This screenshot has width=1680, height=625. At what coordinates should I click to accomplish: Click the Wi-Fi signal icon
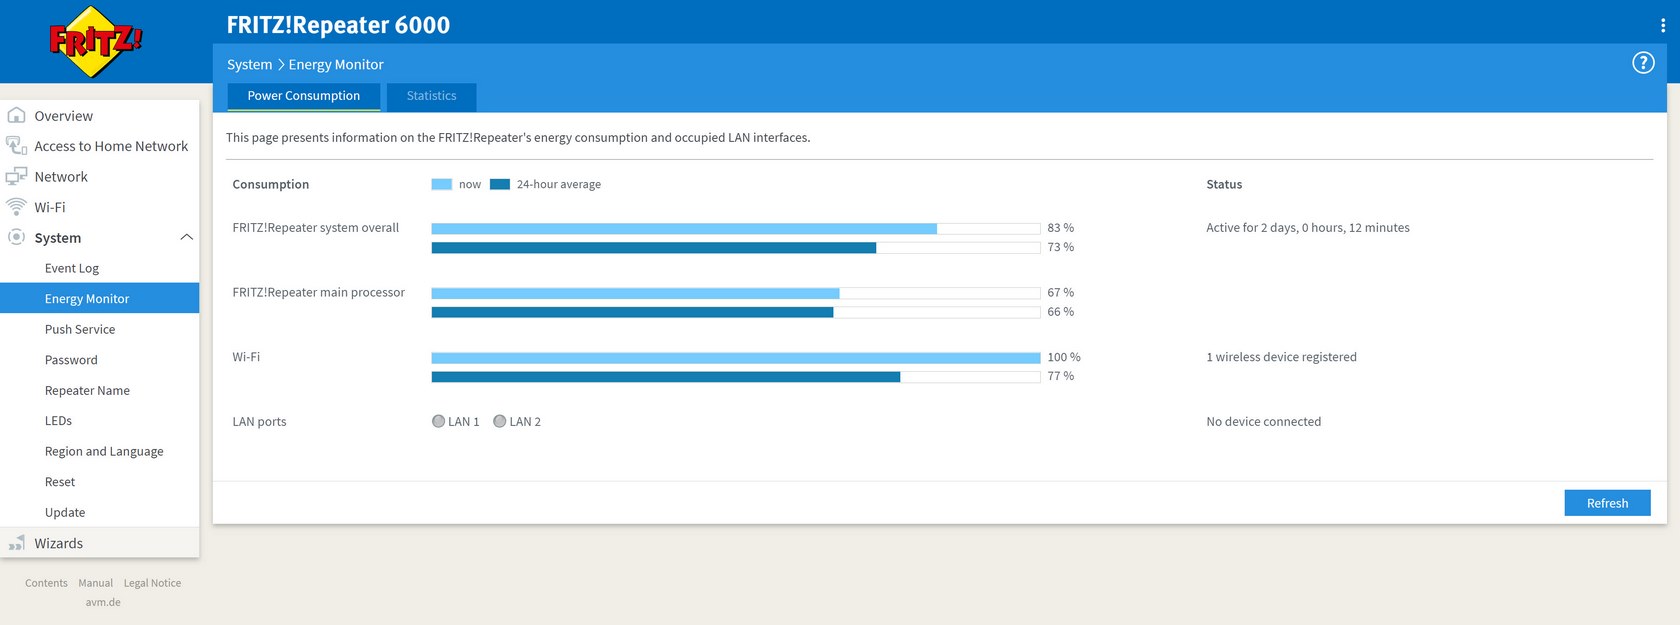[x=16, y=207]
